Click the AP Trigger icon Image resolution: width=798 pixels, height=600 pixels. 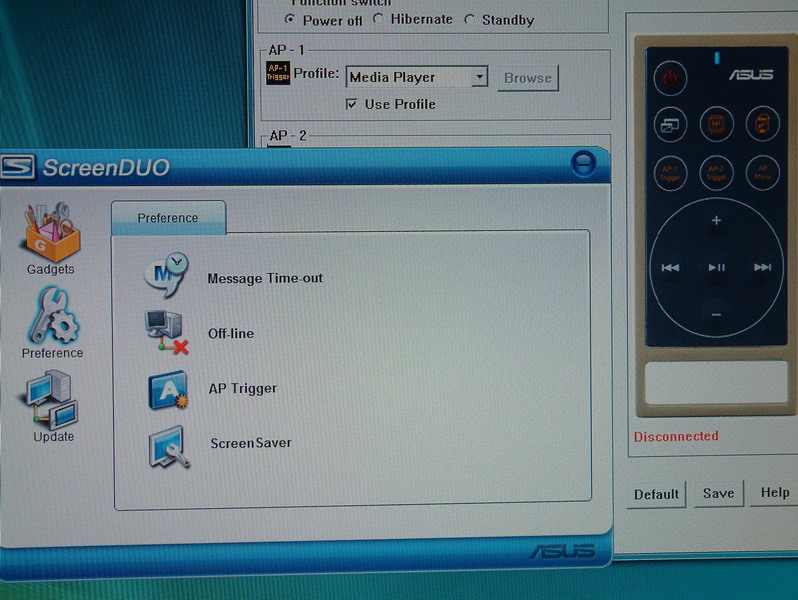pyautogui.click(x=168, y=390)
